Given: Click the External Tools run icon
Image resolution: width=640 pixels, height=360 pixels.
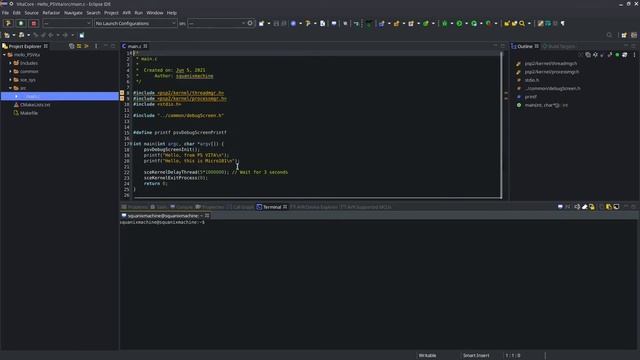Looking at the screenshot, I should 489,23.
